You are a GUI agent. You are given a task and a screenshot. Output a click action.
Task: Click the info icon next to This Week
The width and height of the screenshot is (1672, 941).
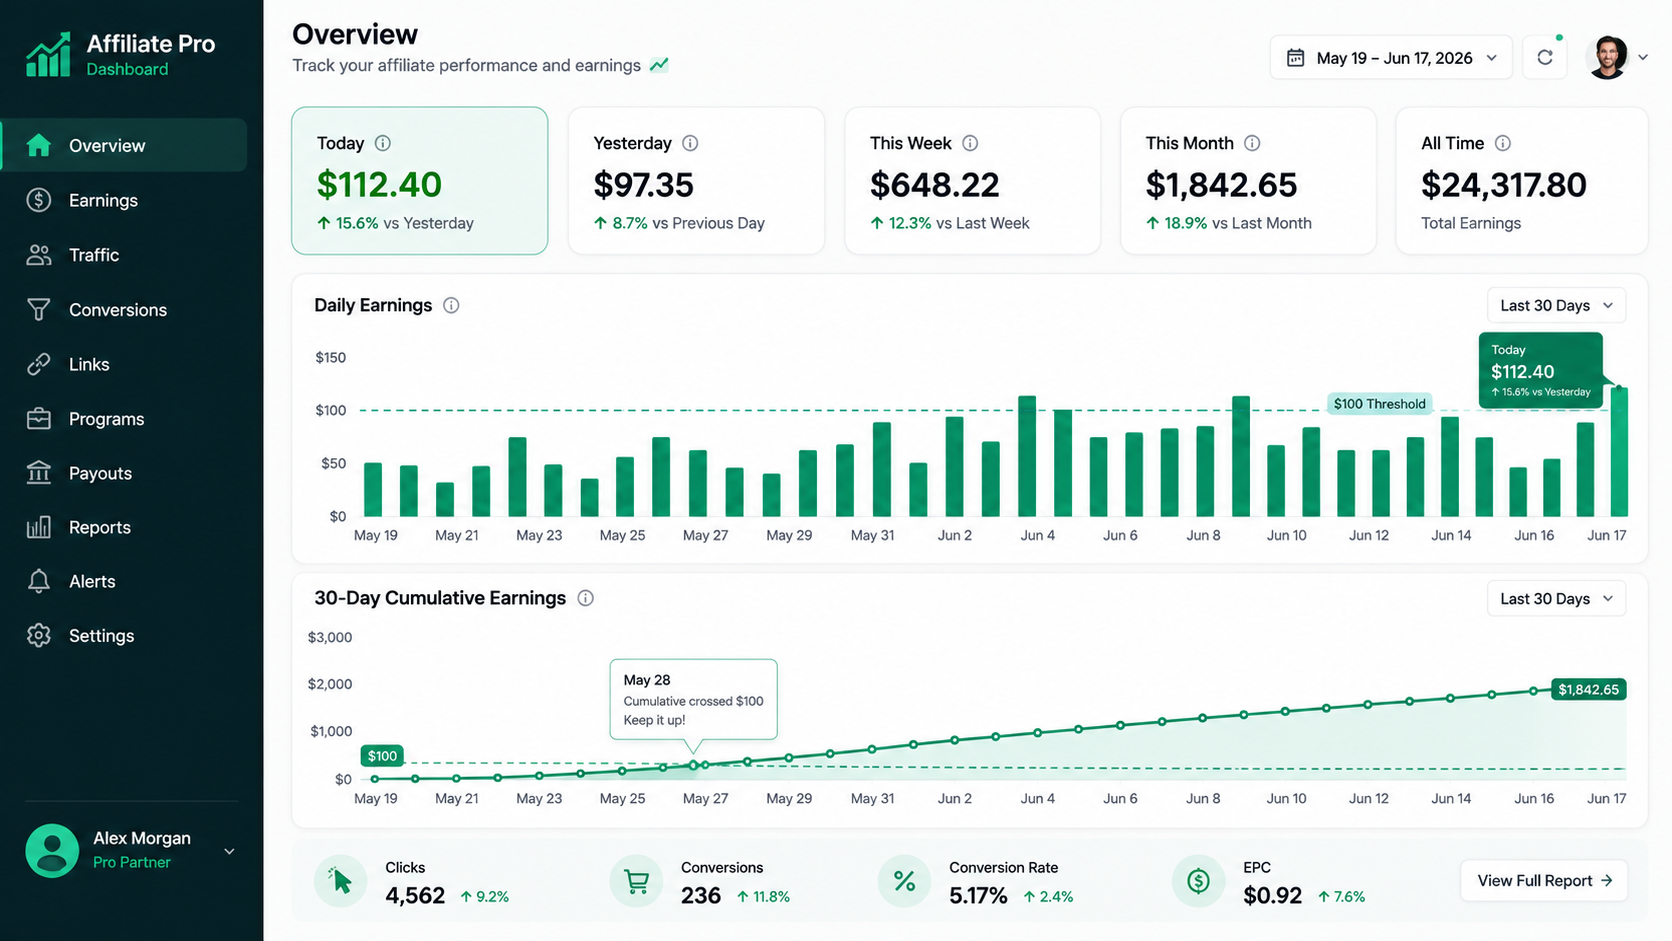tap(970, 143)
